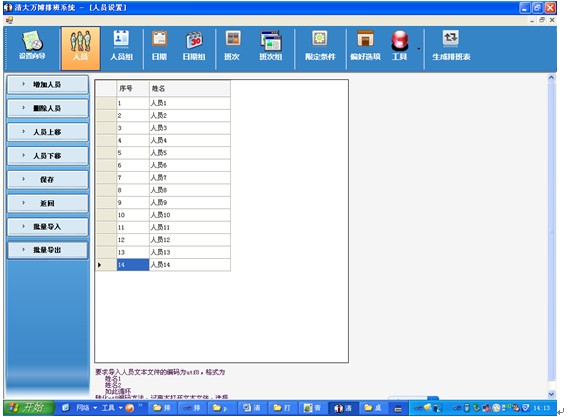This screenshot has height=417, width=568.
Task: Select the 人员组 toolbar icon
Action: coord(121,46)
